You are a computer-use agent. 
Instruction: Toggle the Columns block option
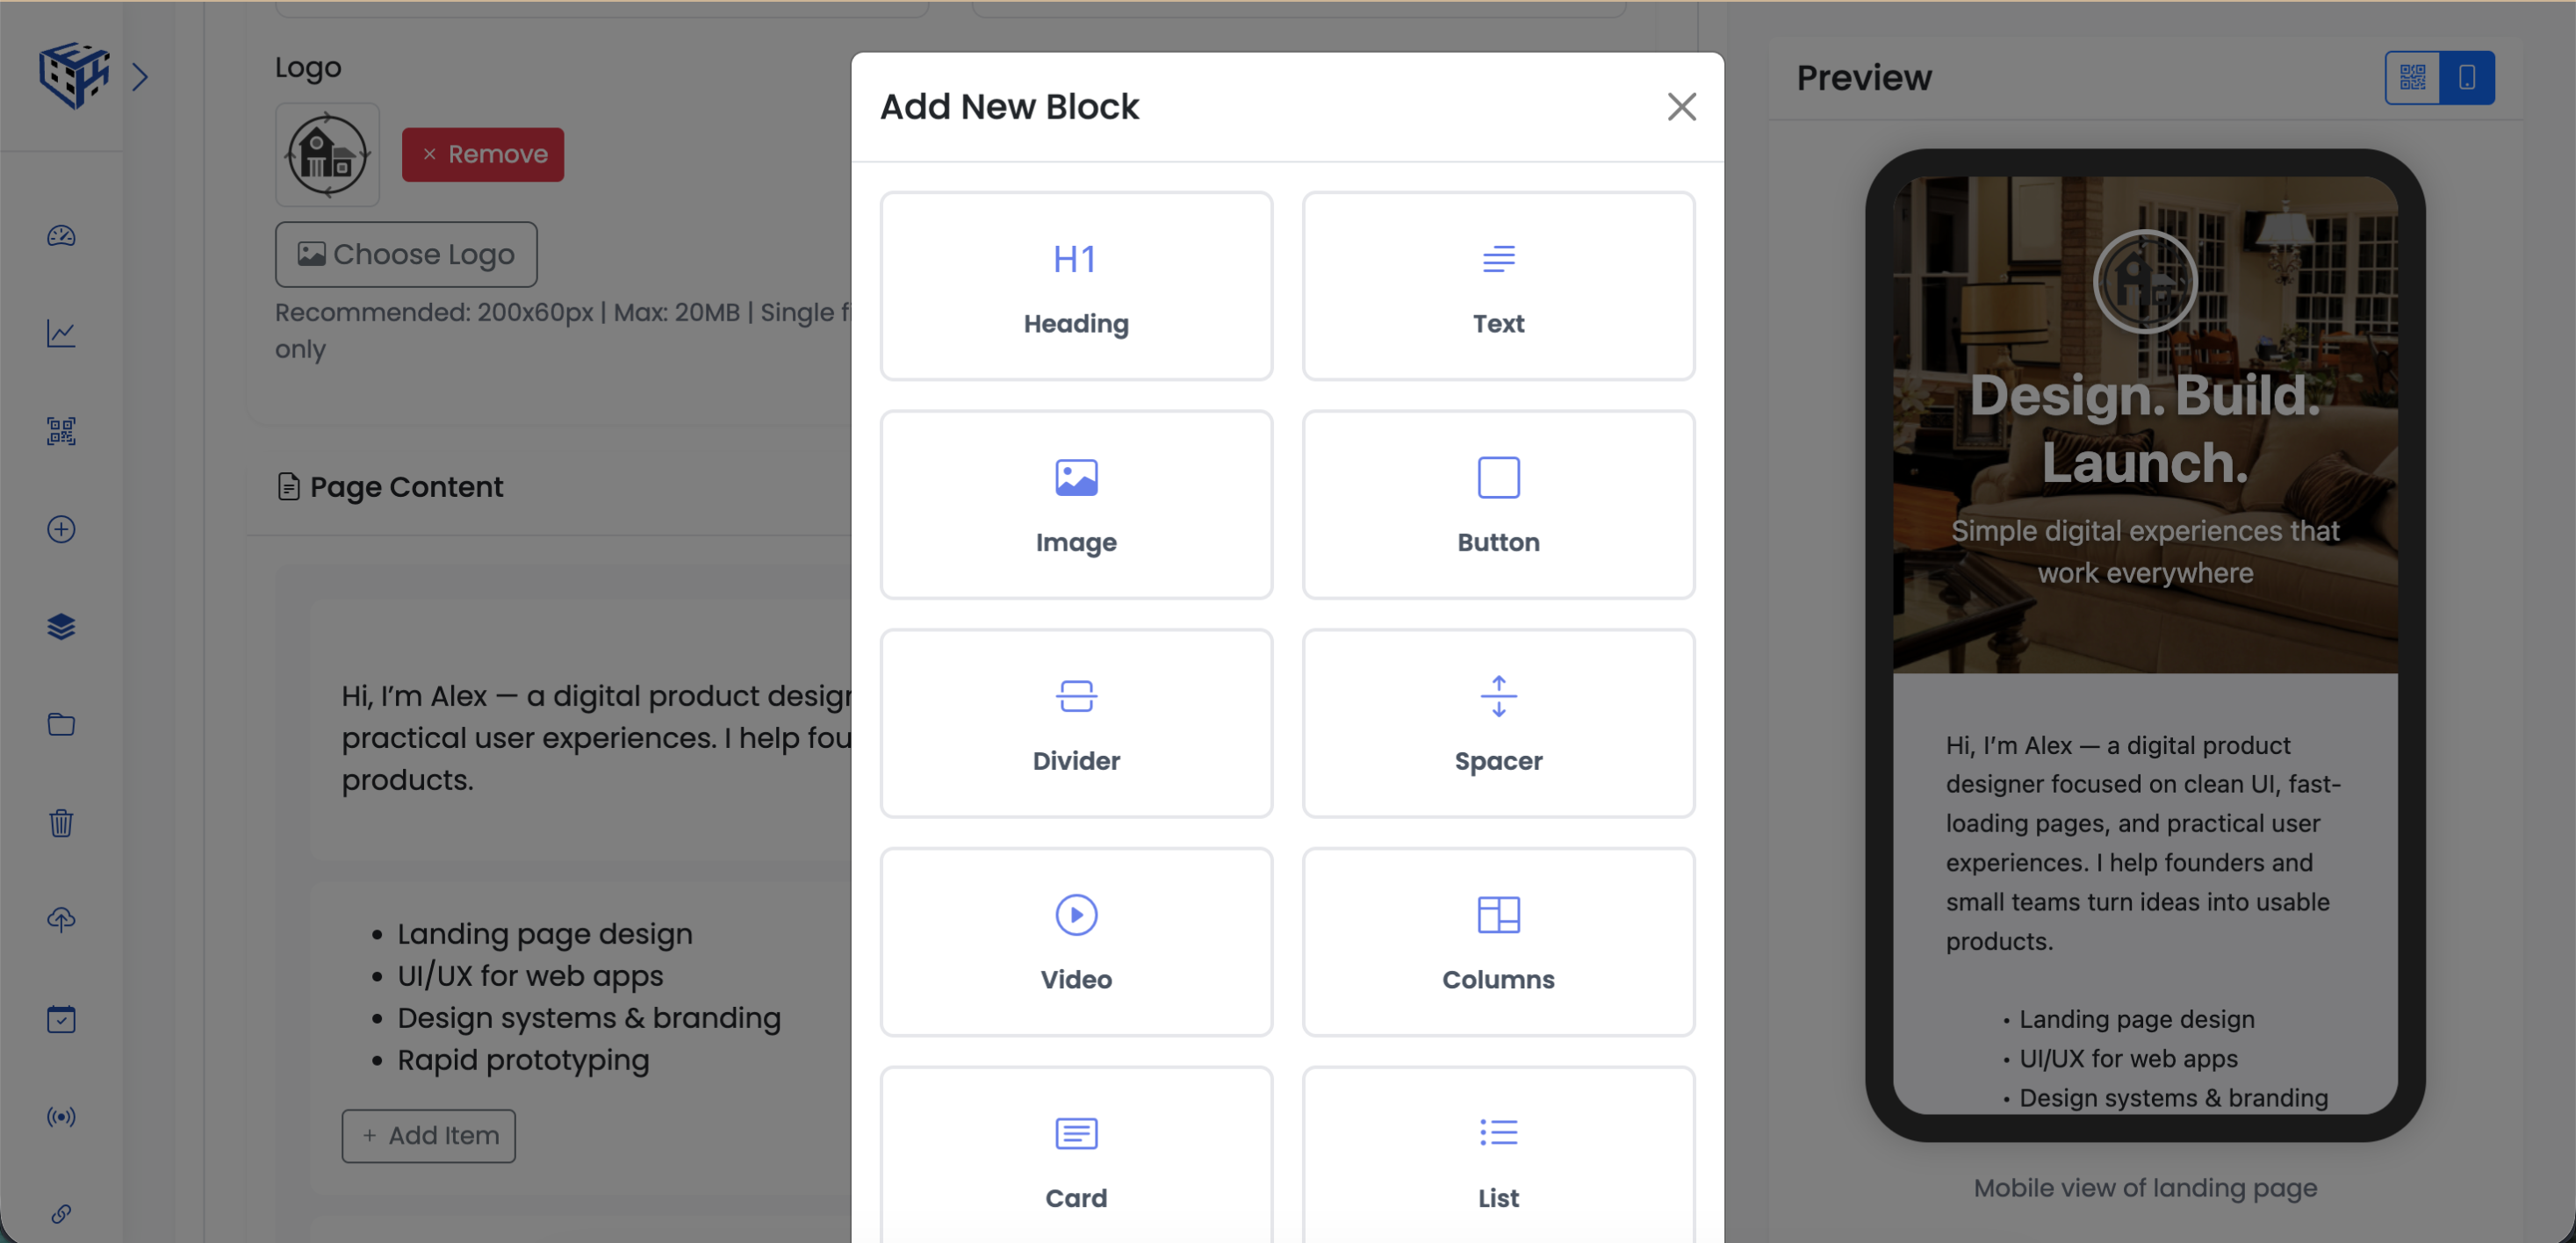pyautogui.click(x=1497, y=941)
